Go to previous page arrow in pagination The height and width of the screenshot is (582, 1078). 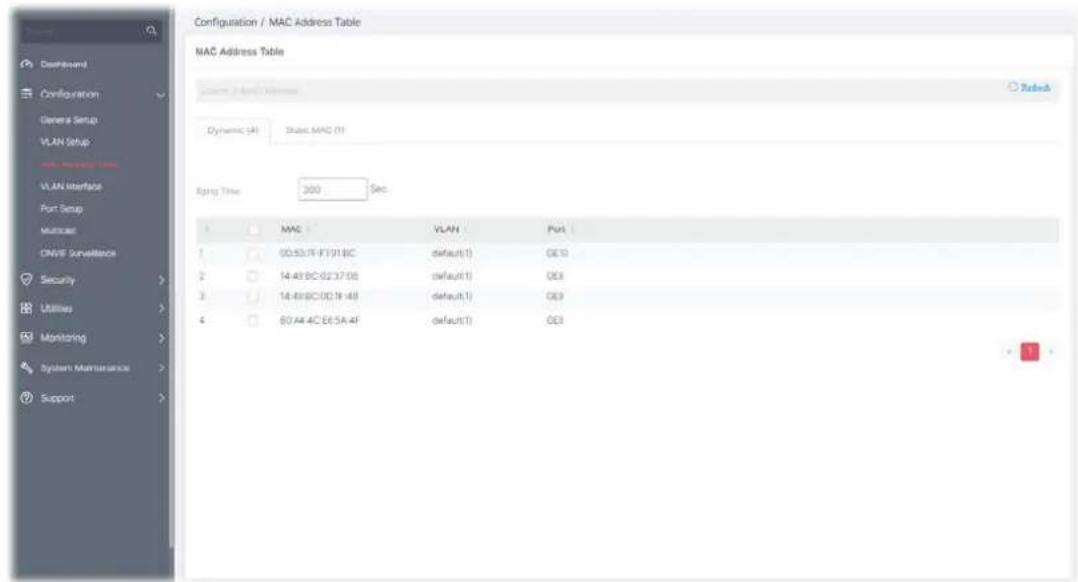1009,352
